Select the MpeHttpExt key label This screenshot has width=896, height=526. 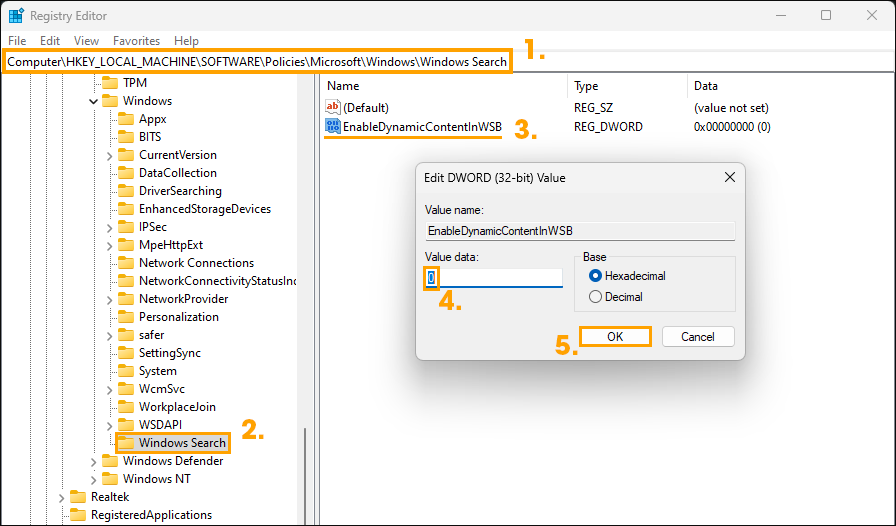click(x=171, y=245)
